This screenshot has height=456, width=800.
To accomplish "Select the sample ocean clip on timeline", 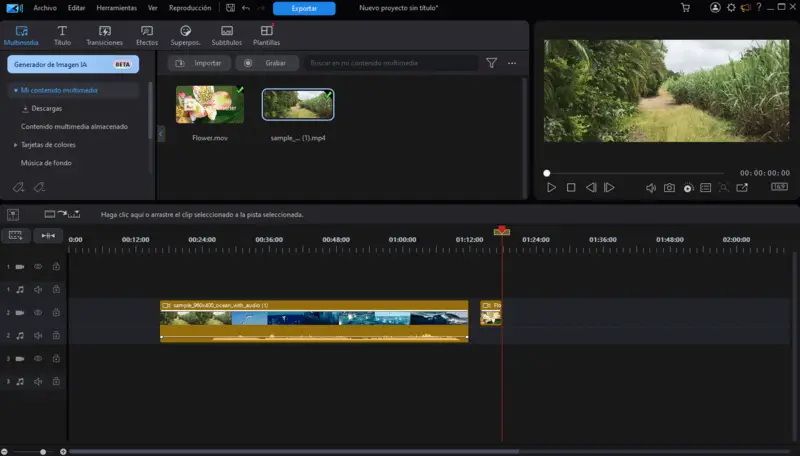I will point(314,321).
